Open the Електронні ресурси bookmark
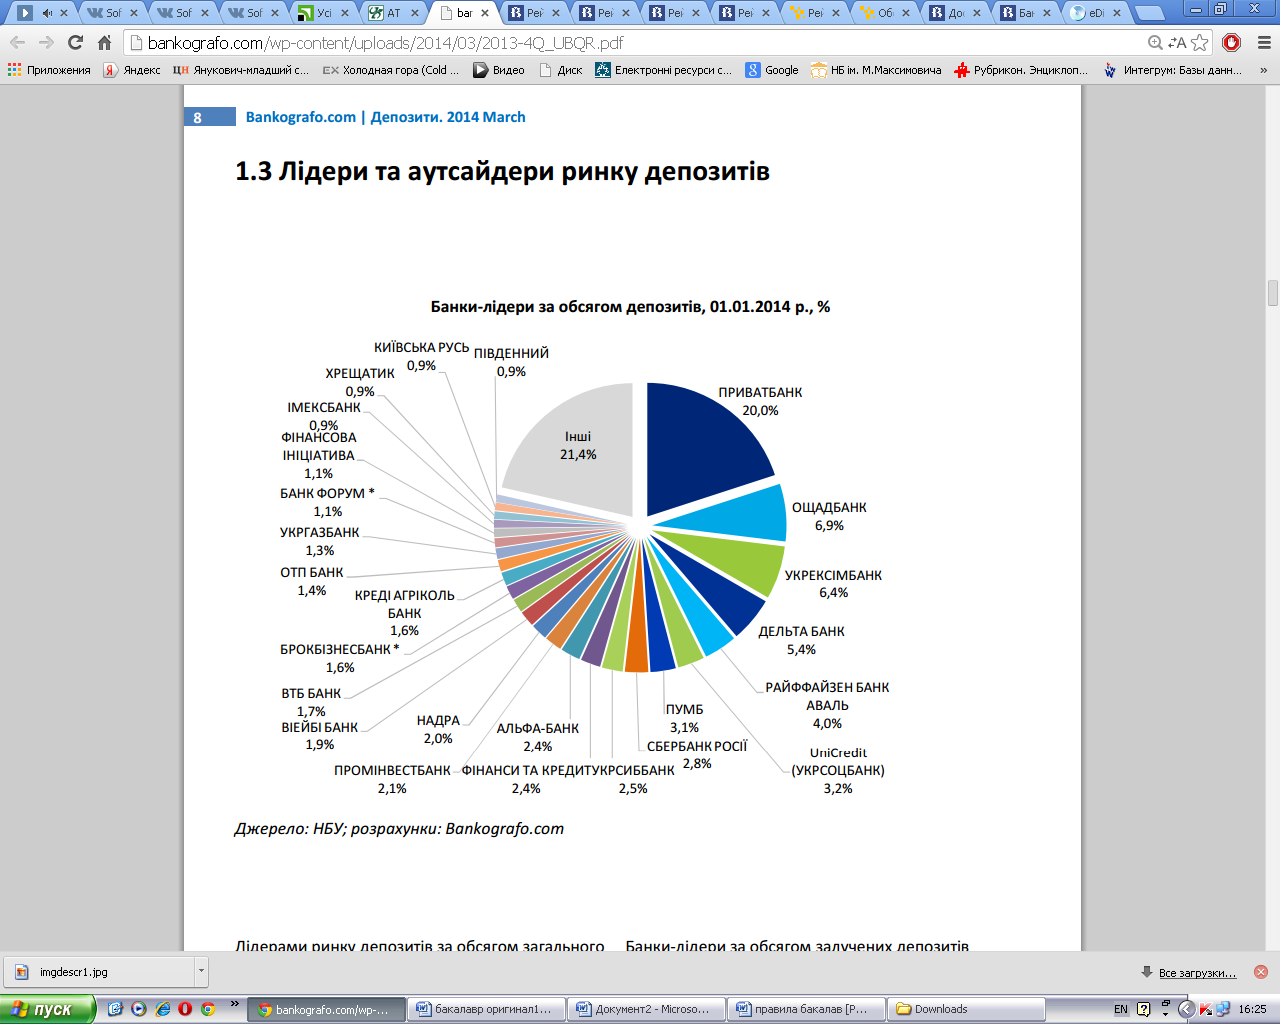1280x1024 pixels. click(664, 70)
